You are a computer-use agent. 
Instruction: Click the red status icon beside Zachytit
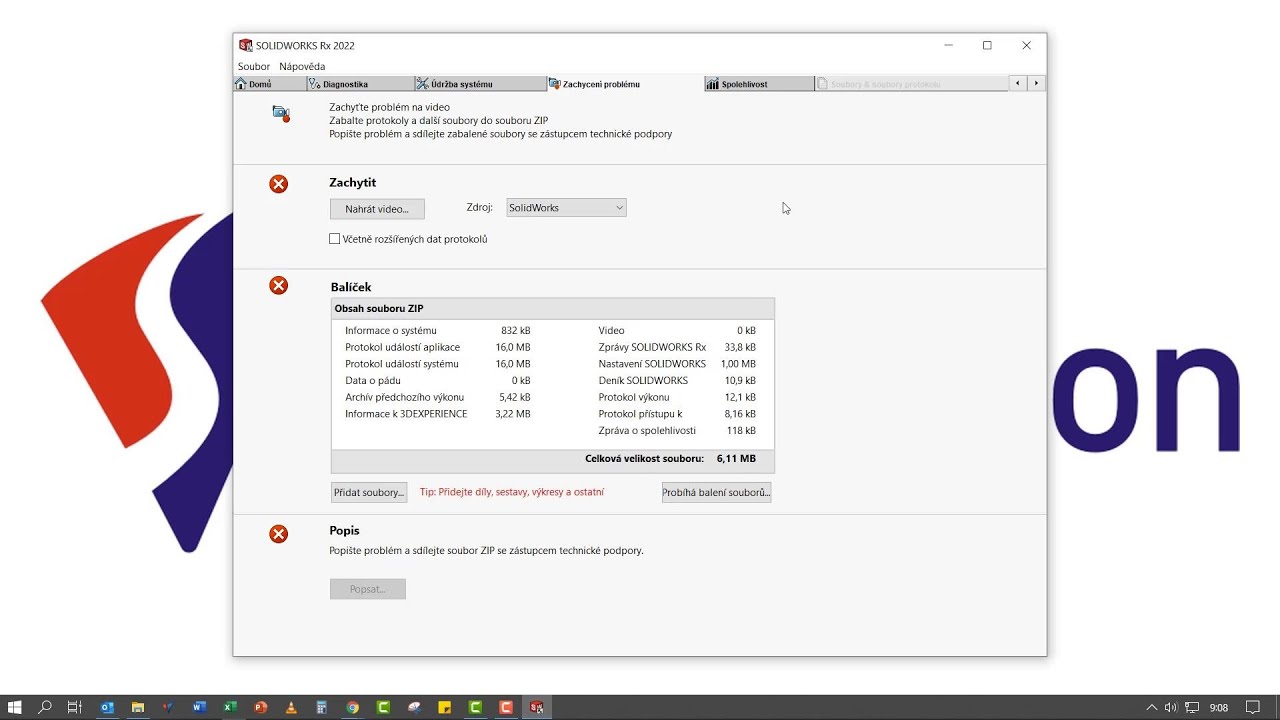pos(279,184)
